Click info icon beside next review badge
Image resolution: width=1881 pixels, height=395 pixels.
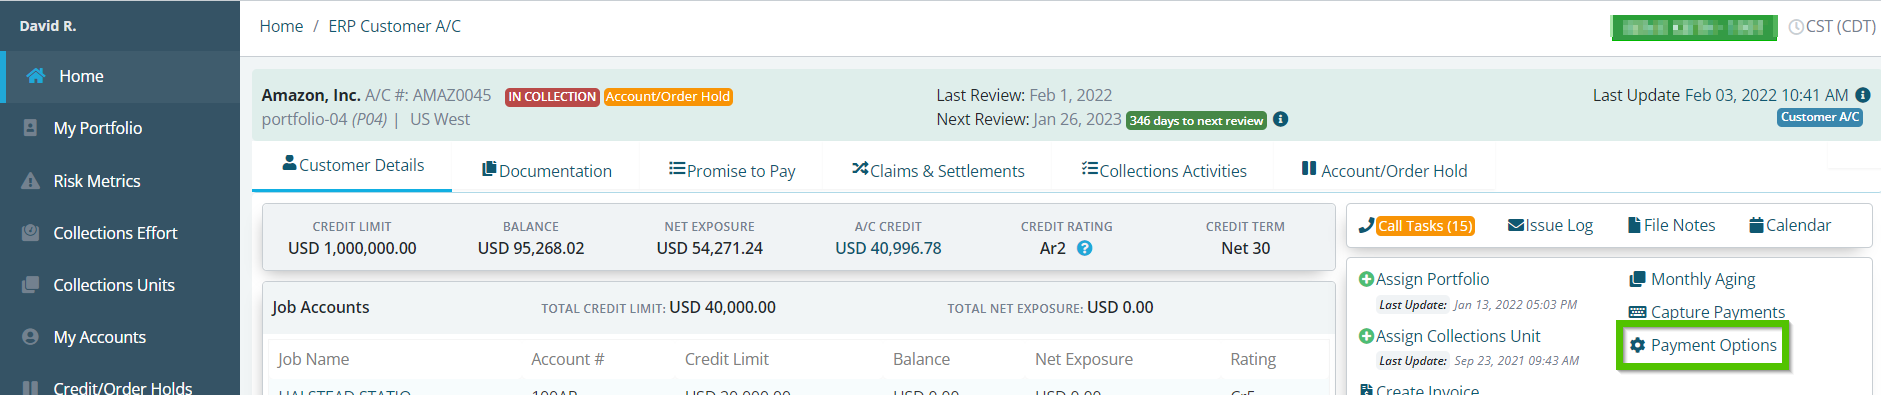[1281, 119]
